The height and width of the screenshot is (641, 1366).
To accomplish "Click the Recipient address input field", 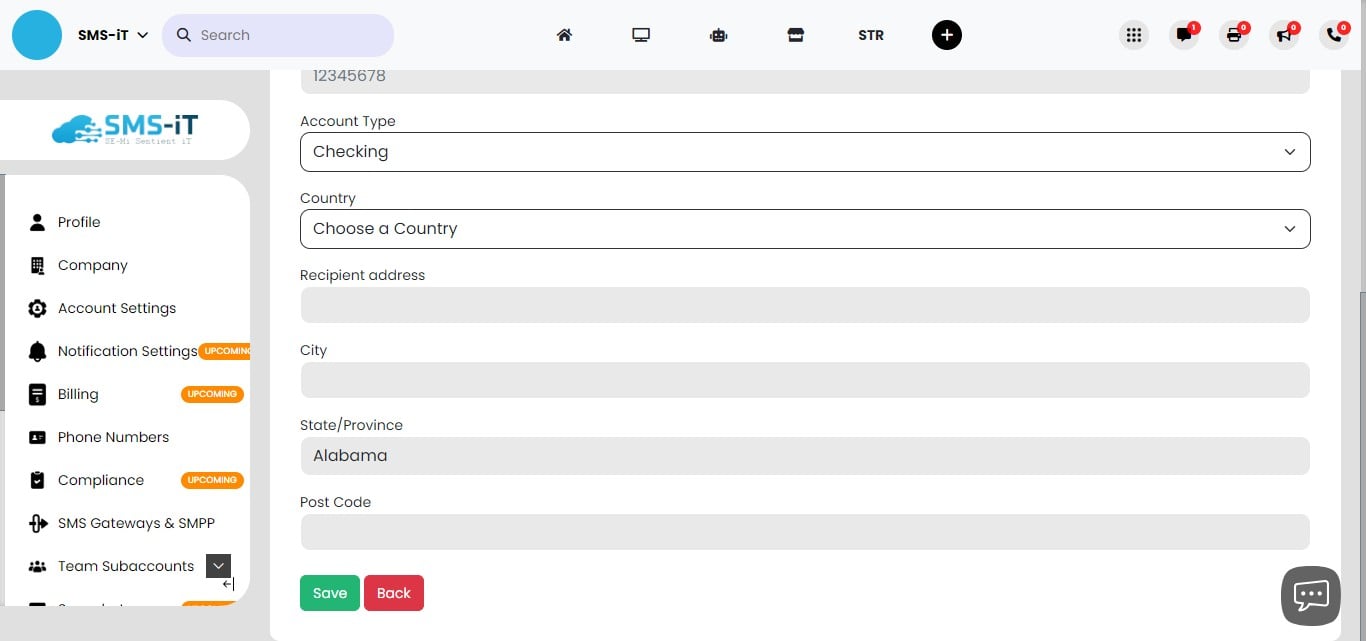I will pos(804,305).
